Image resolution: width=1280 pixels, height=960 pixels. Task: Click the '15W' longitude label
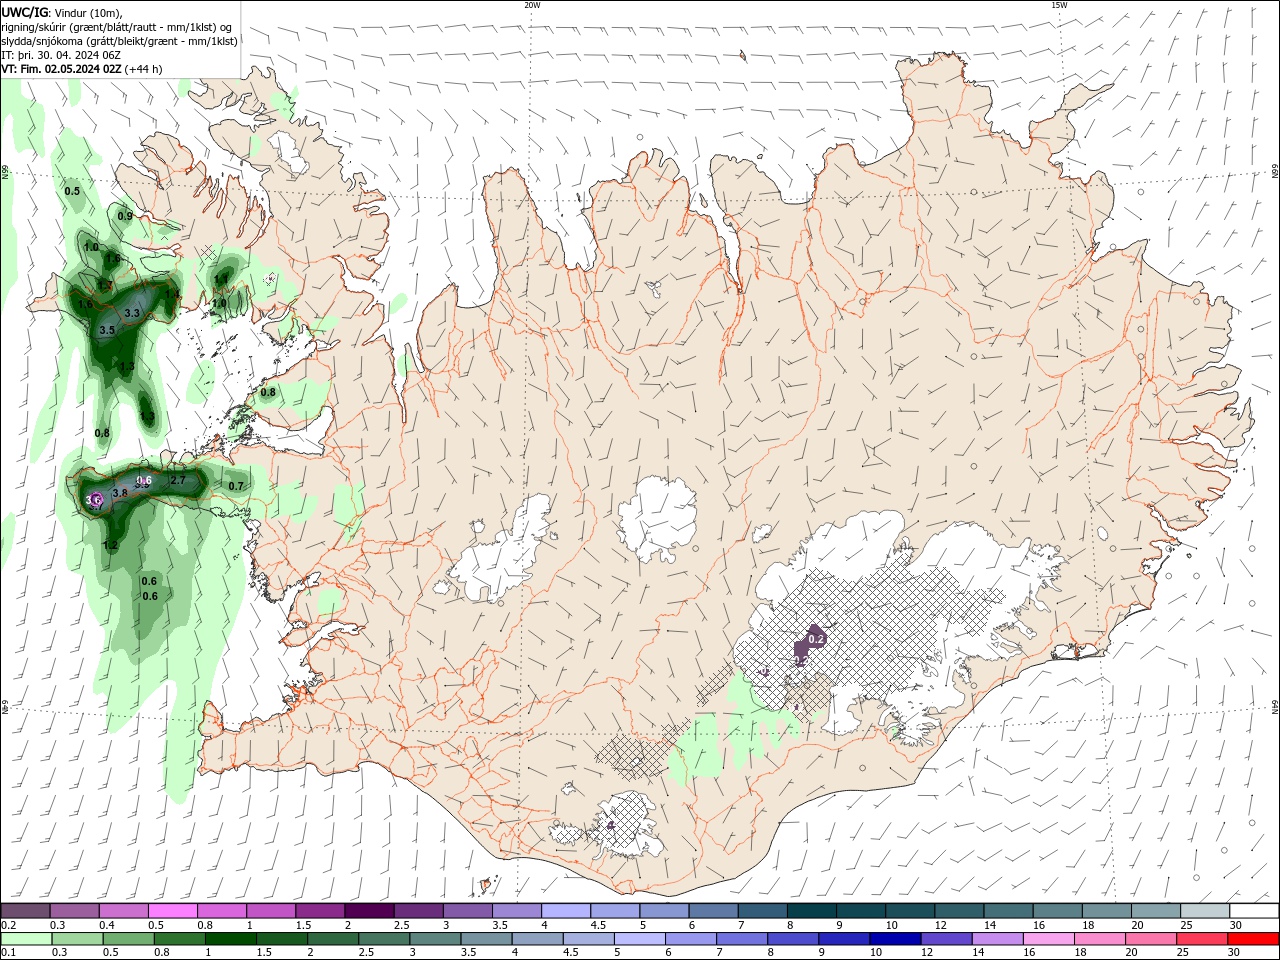click(x=1059, y=5)
